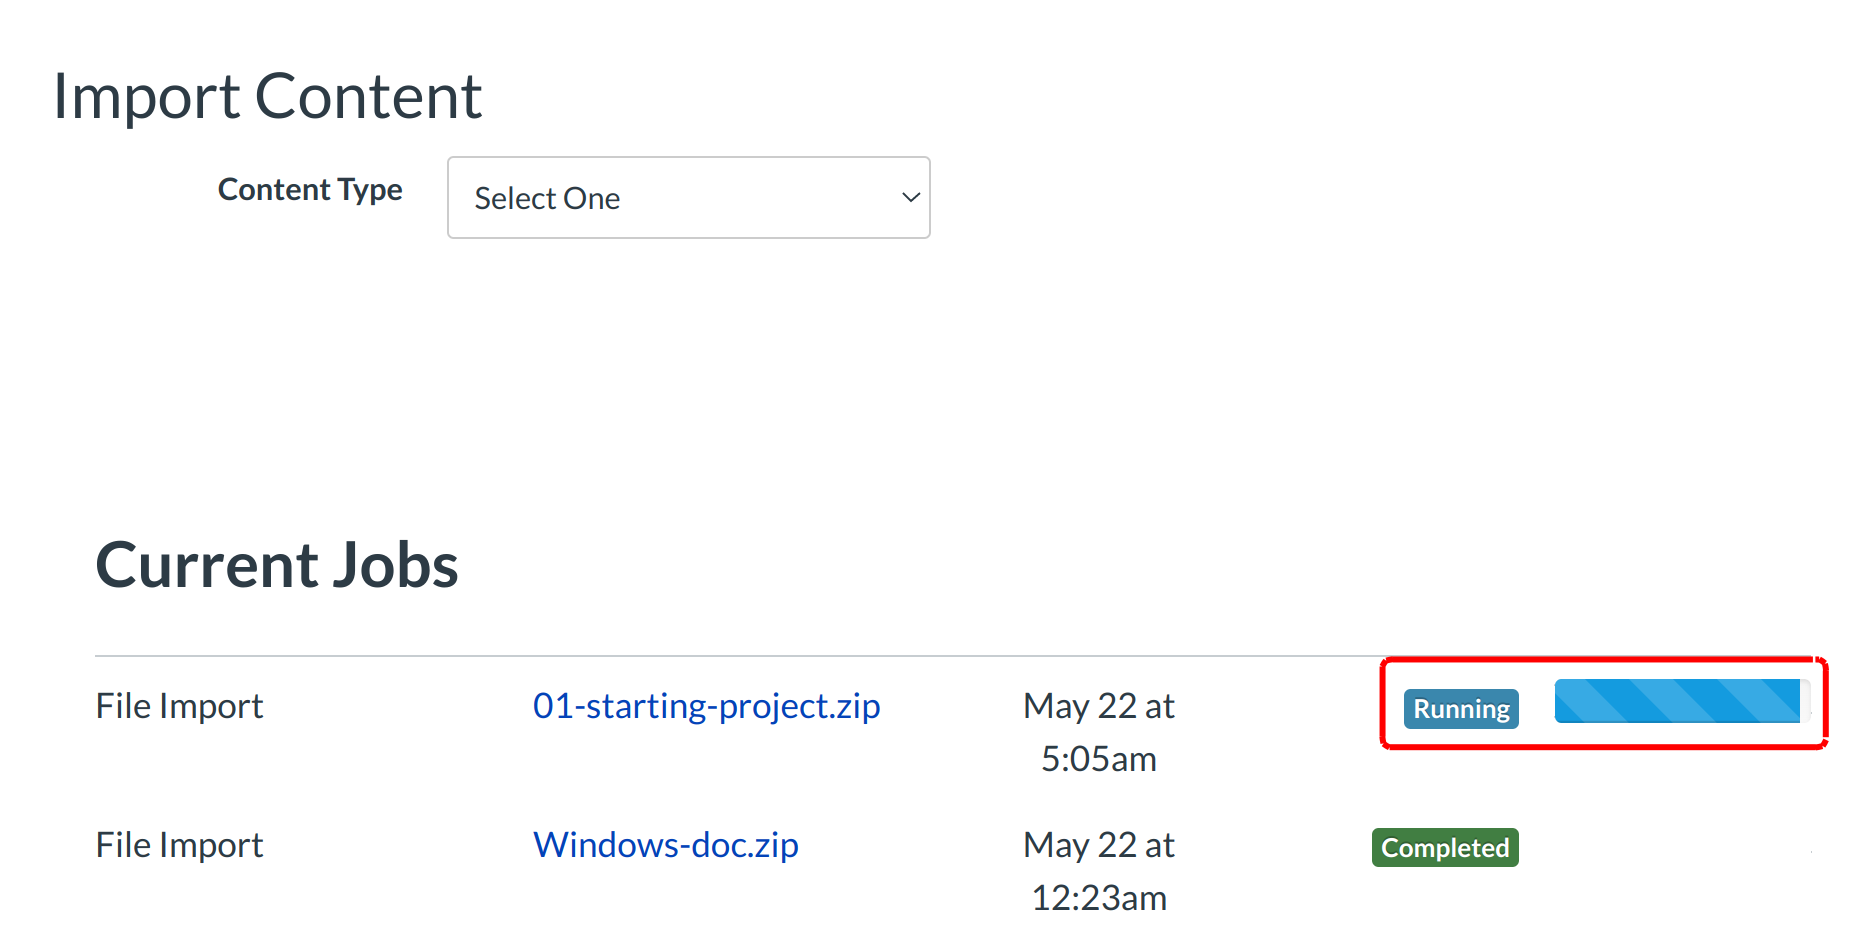Click the striped blue import progress bar

tap(1676, 701)
